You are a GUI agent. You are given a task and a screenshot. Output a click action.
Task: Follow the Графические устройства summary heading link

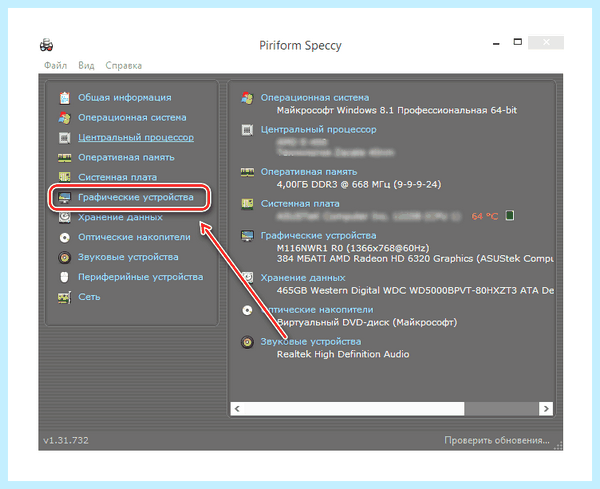(318, 235)
